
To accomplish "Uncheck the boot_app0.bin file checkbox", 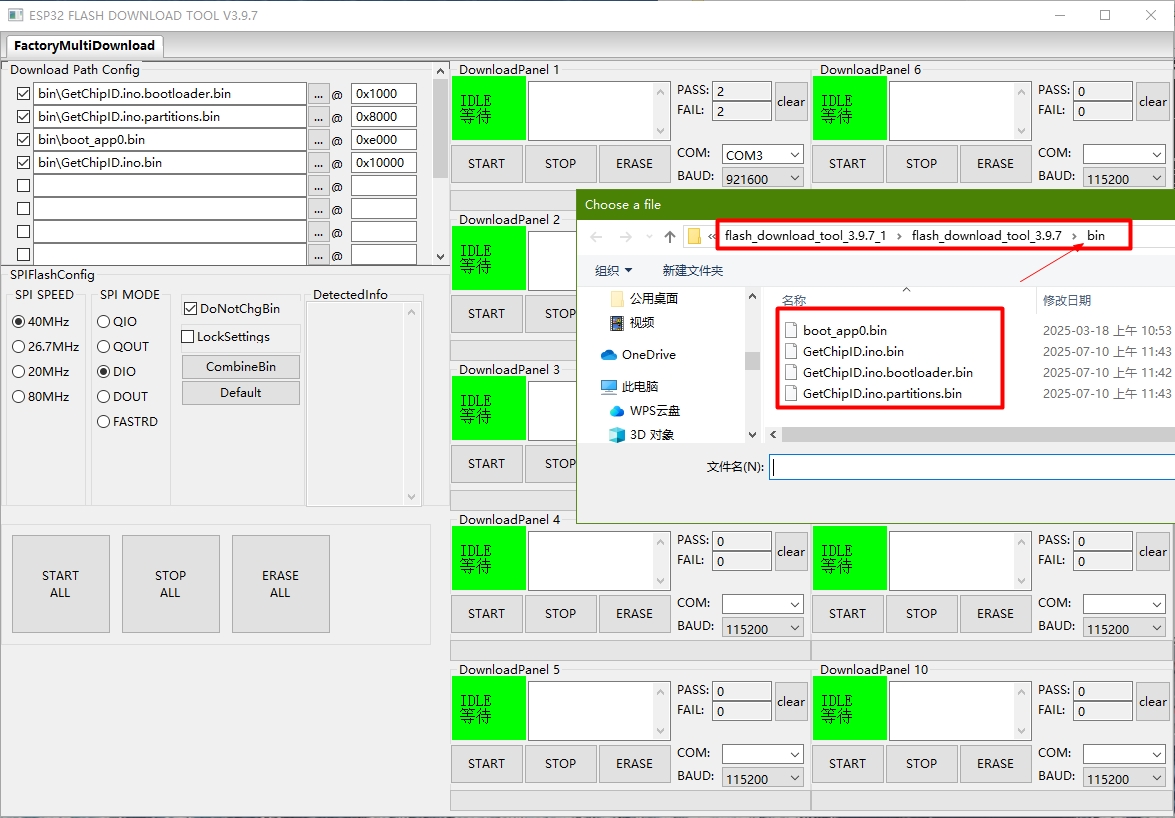I will 23,139.
